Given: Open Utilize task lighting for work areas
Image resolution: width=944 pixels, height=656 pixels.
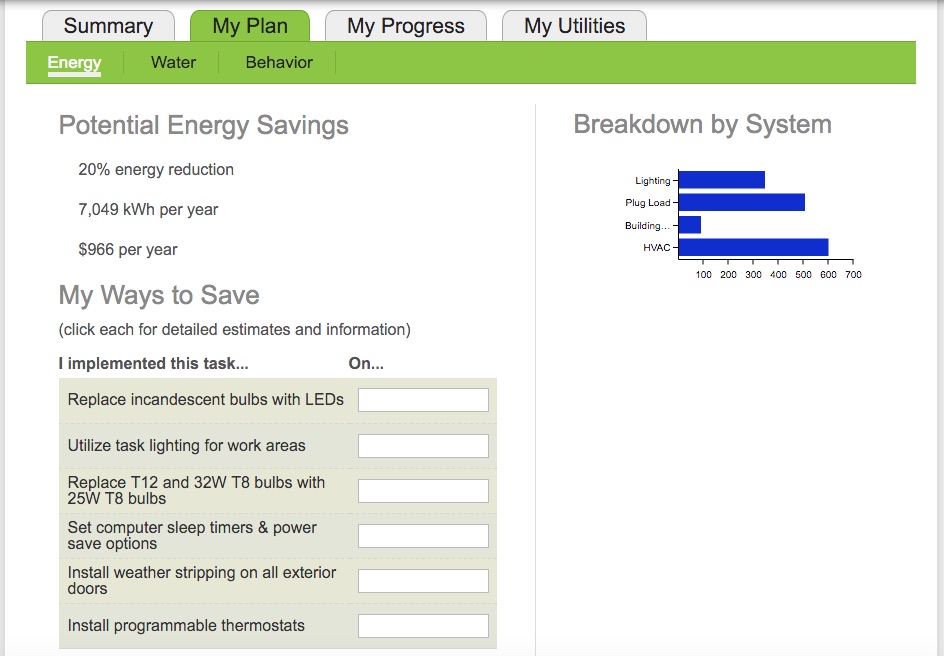Looking at the screenshot, I should [186, 445].
